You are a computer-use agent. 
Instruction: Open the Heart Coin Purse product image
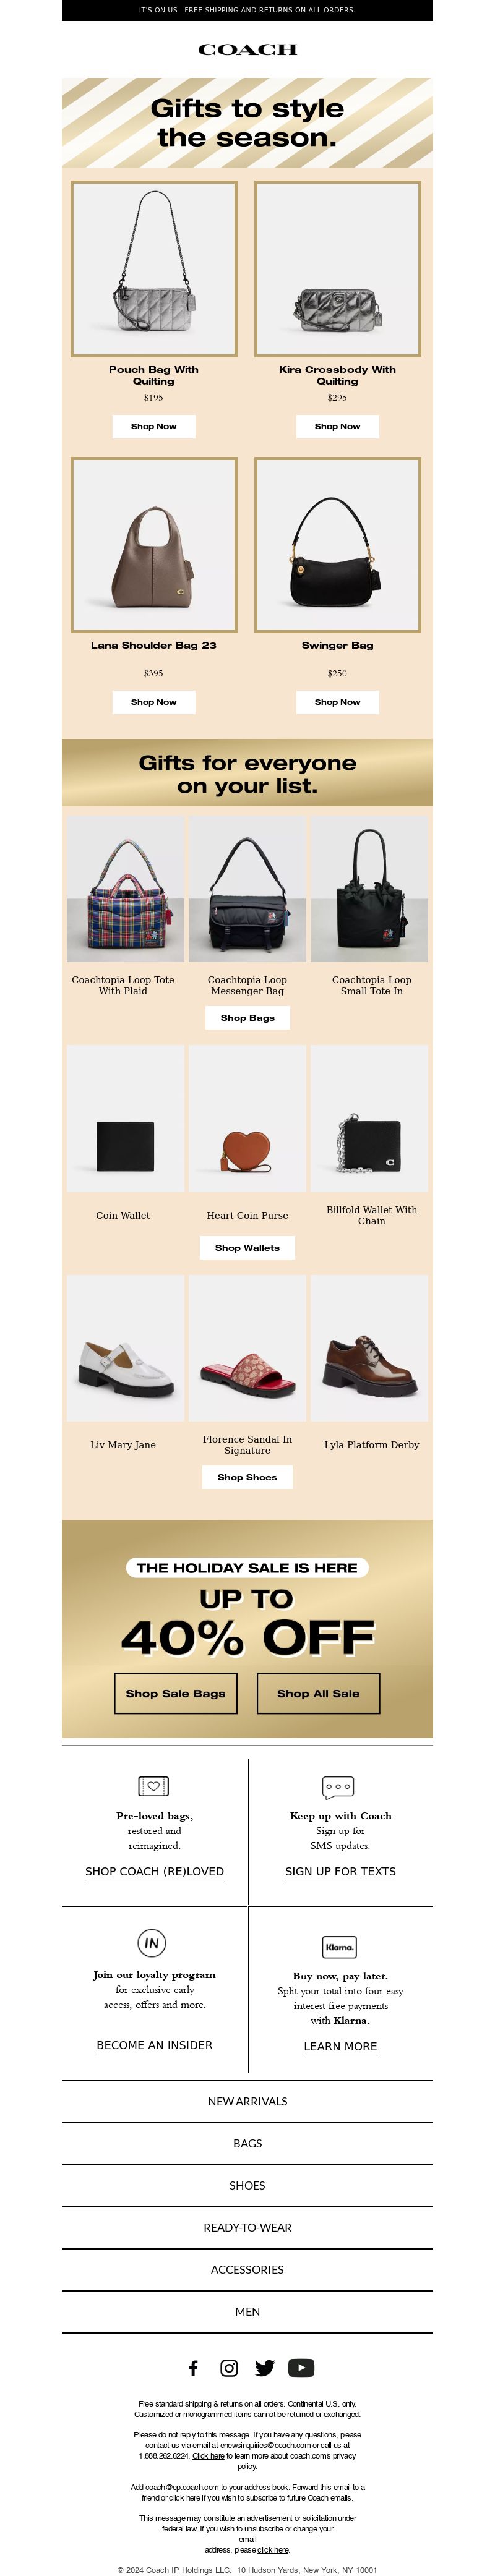coord(247,1118)
